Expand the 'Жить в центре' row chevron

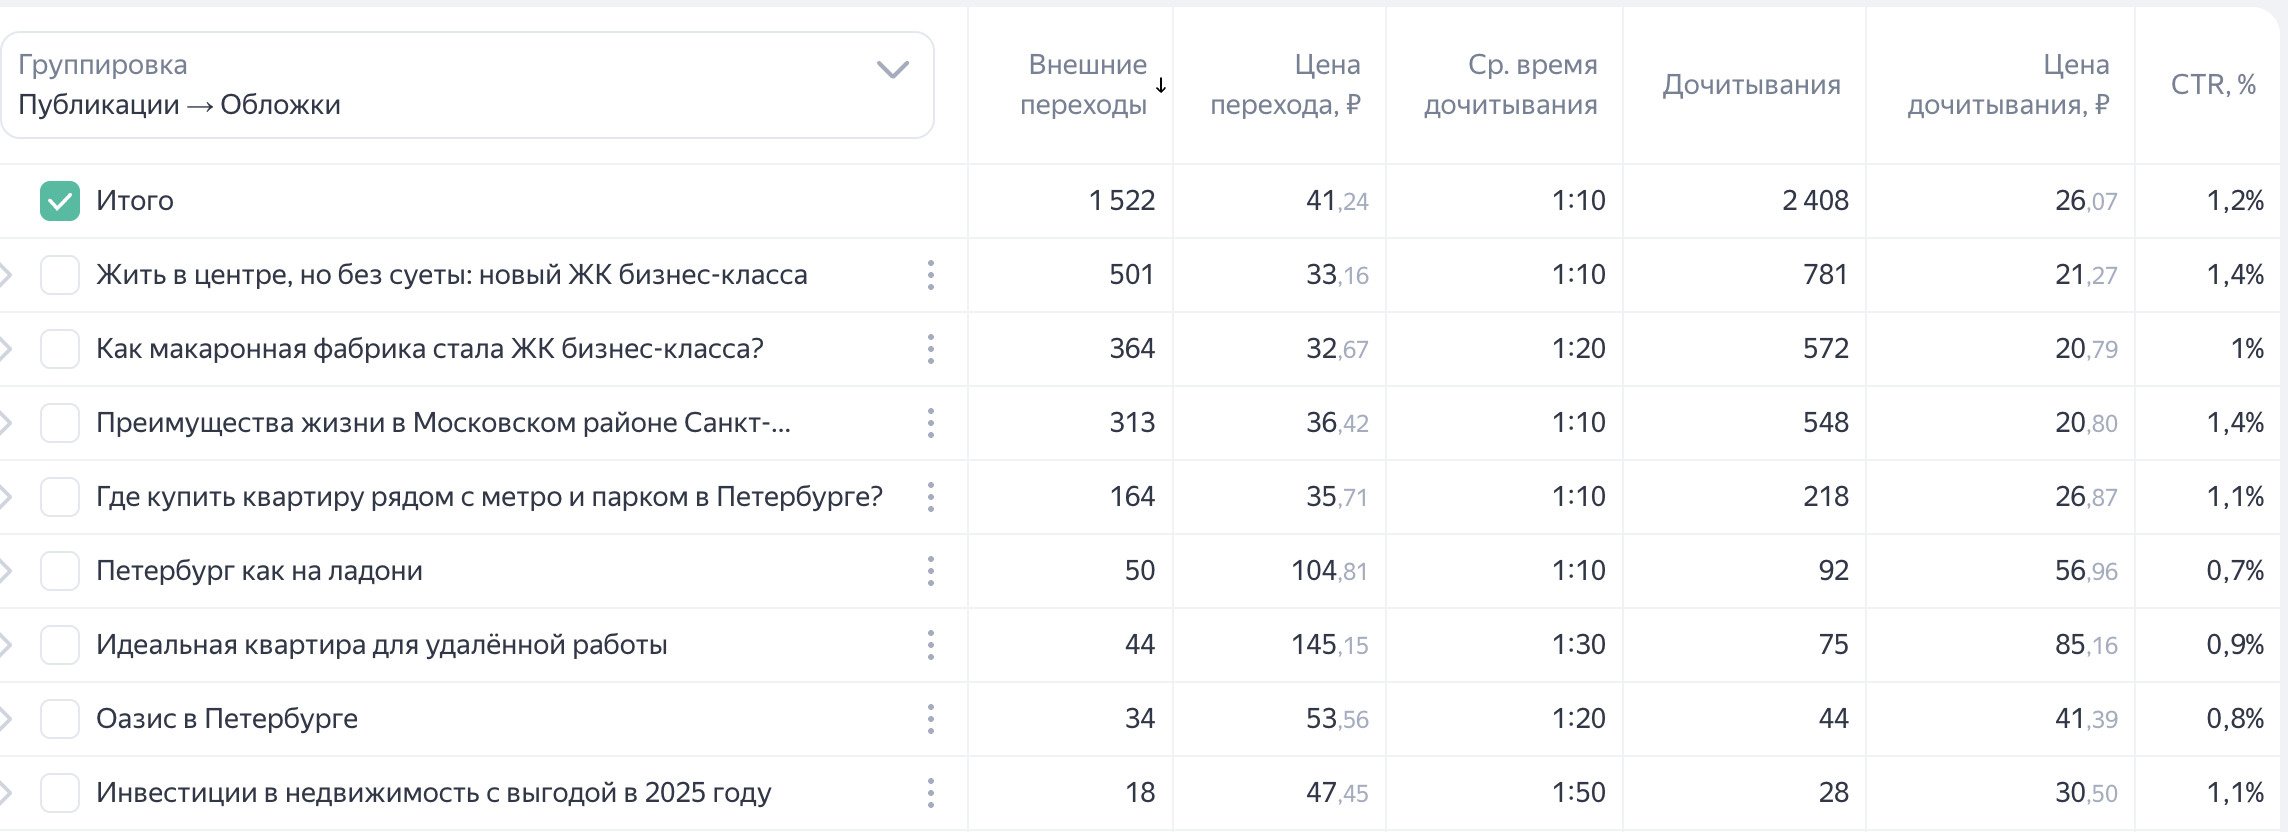7,275
